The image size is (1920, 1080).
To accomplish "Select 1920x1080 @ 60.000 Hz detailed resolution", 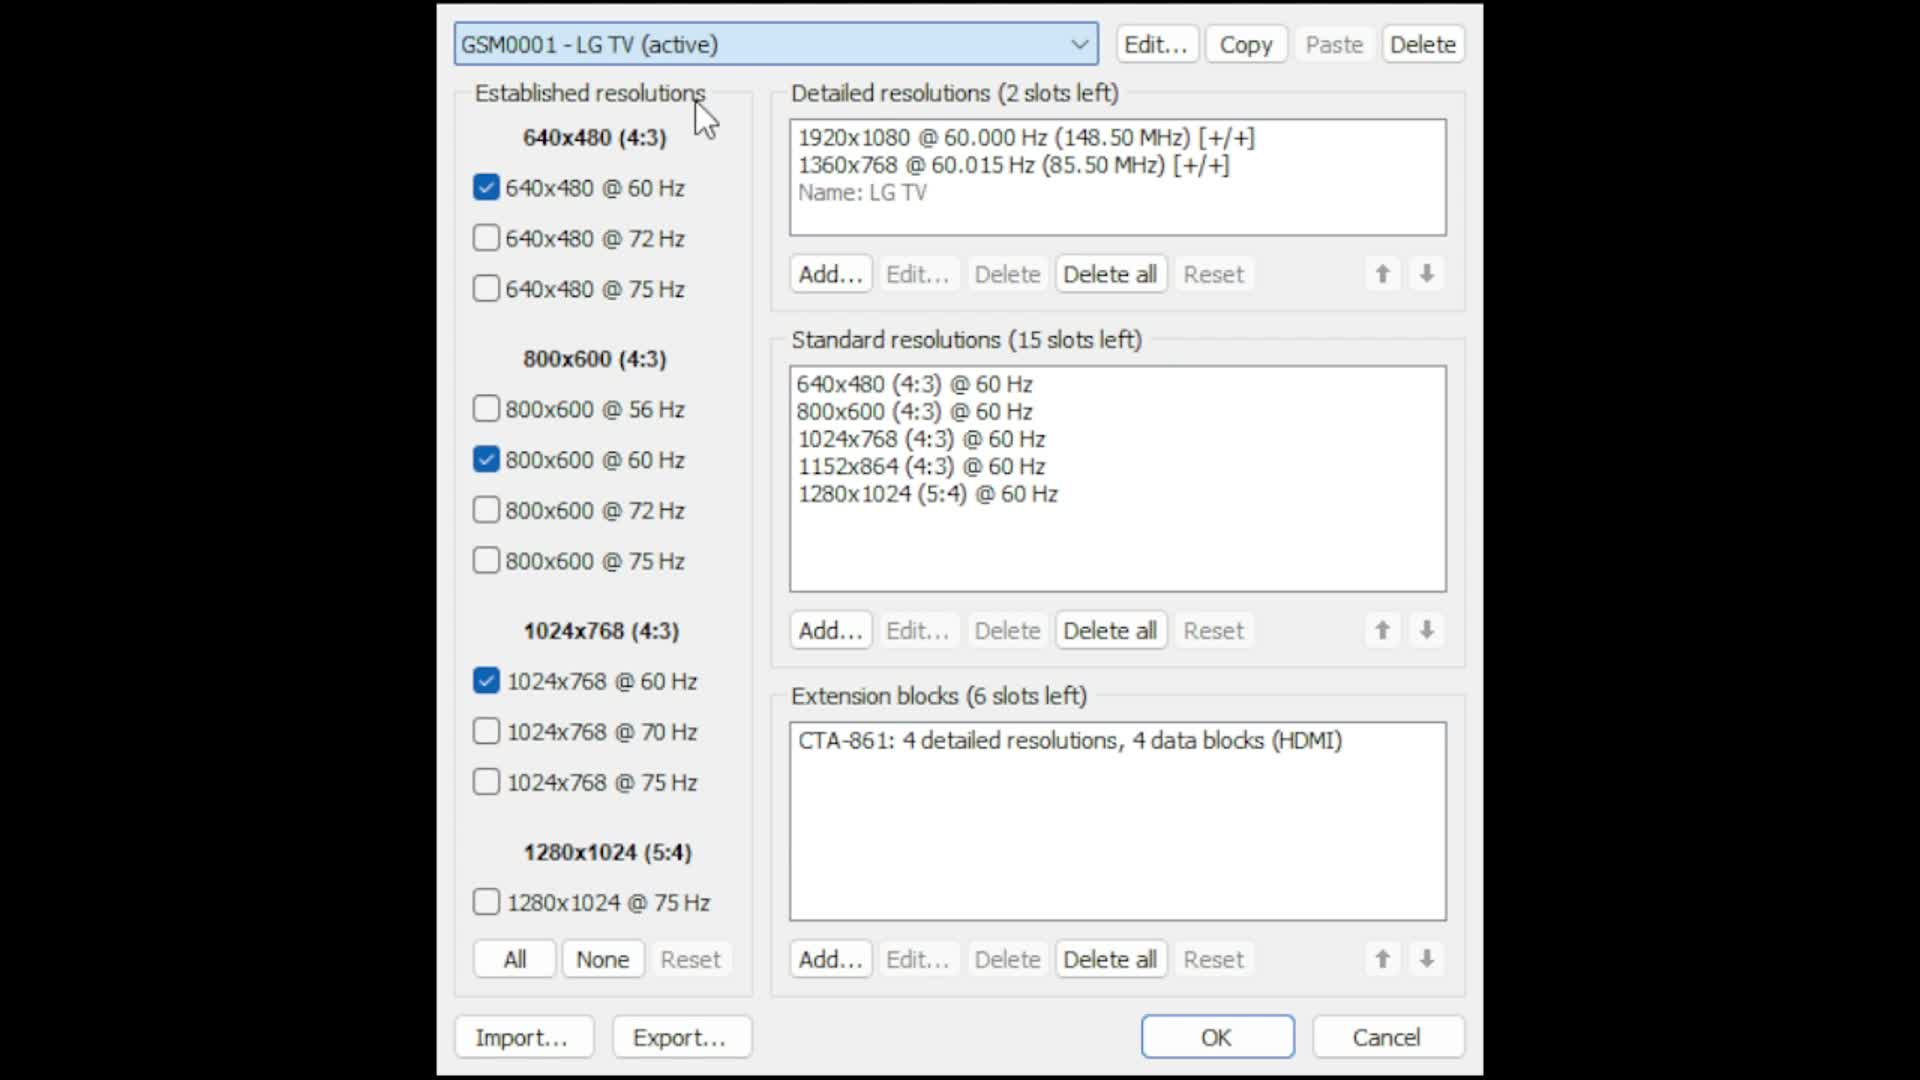I will pos(1026,138).
